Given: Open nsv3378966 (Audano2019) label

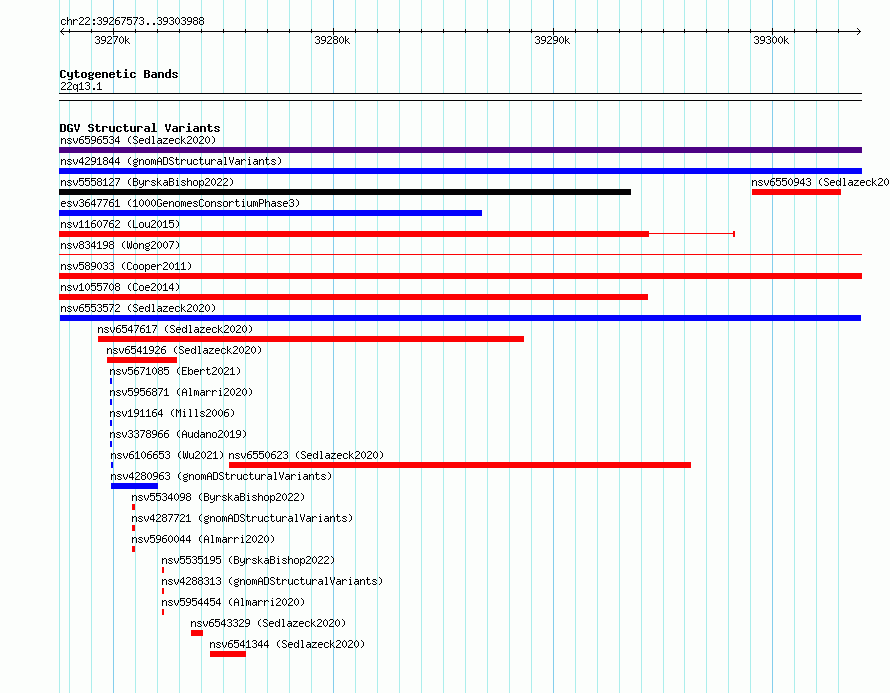Looking at the screenshot, I should 178,434.
